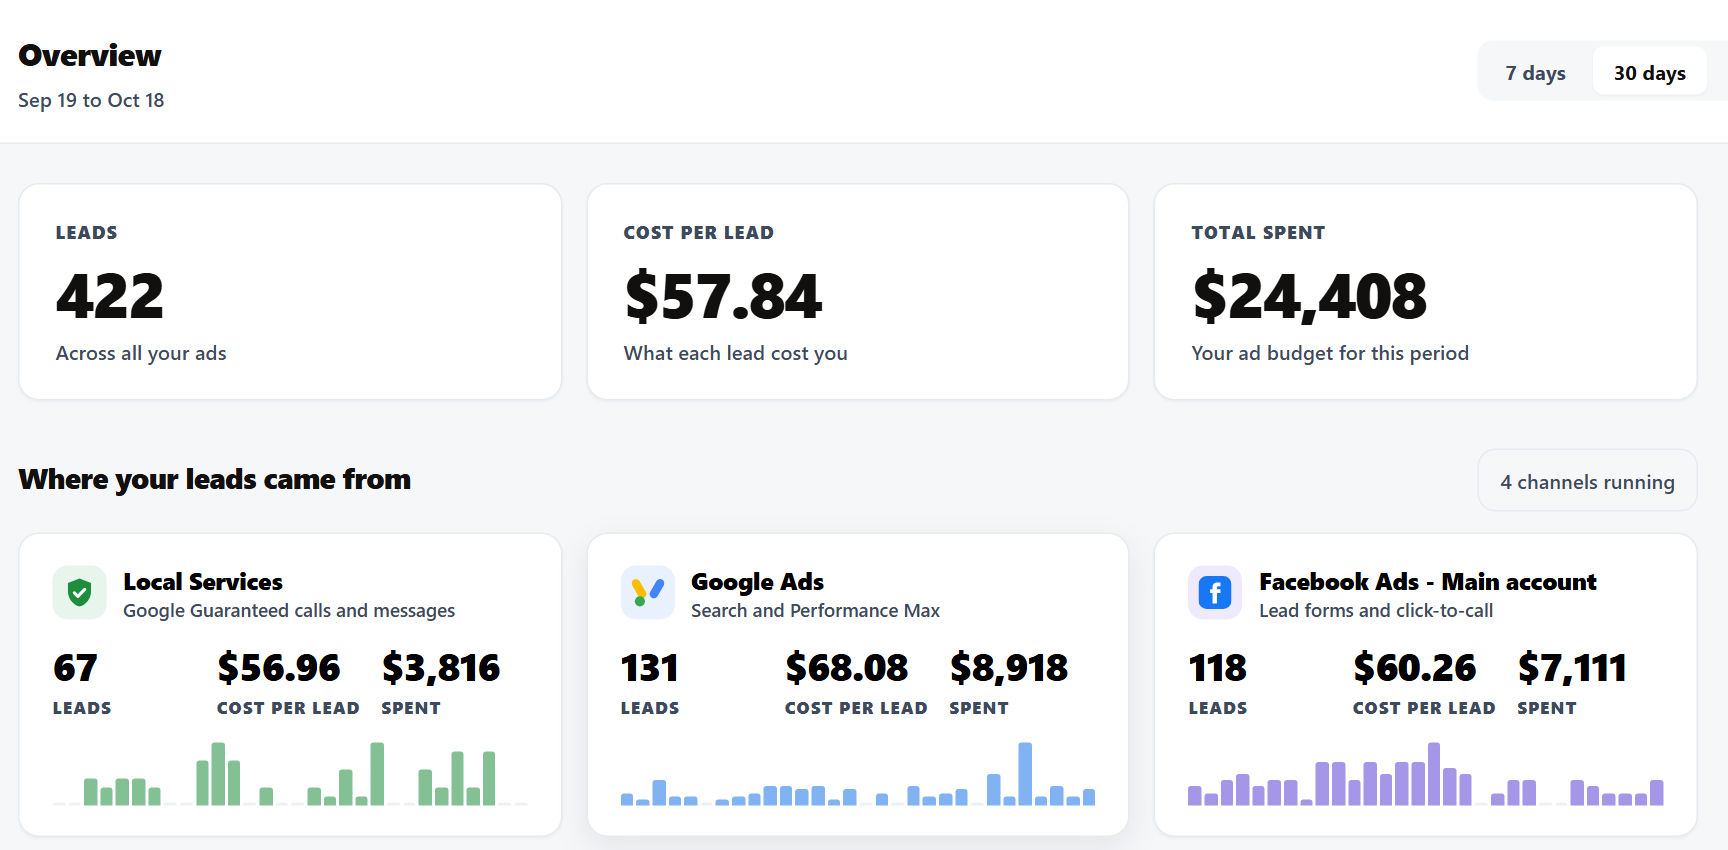Screen dimensions: 1728x850
Task: Click Lead forms and click-to-call subtitle
Action: (x=1376, y=611)
